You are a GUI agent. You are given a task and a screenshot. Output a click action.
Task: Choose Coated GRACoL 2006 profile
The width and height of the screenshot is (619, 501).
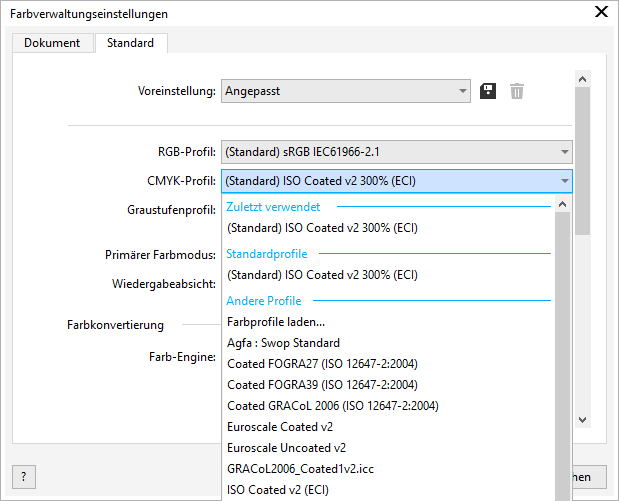(332, 406)
